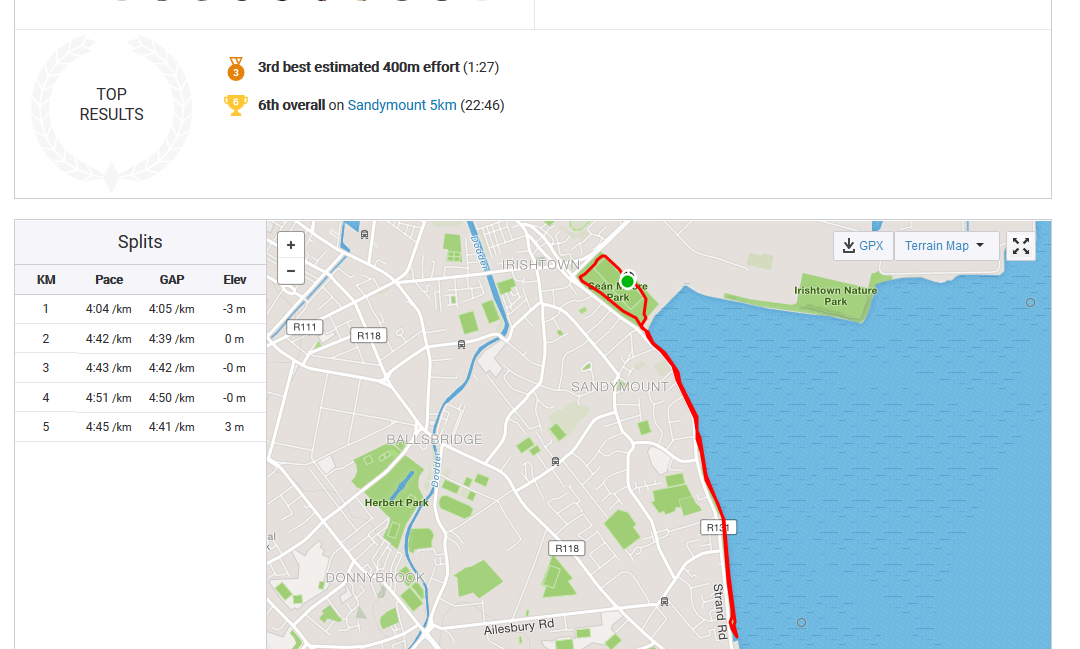The image size is (1080, 649).
Task: Click the Elev column header
Action: tap(234, 280)
